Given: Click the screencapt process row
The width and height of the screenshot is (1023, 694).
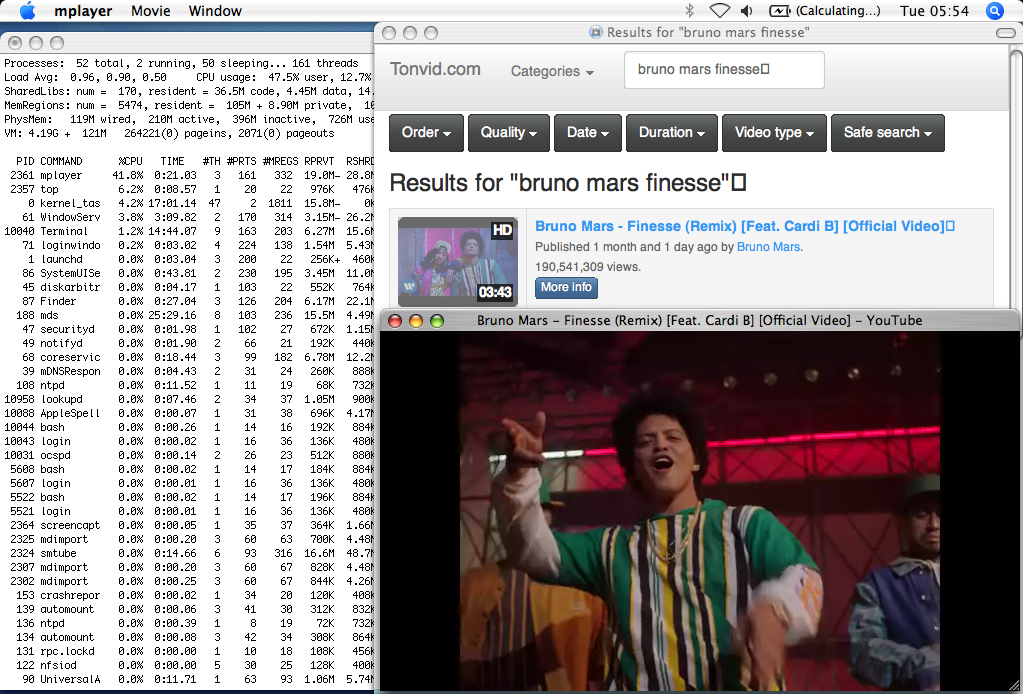Looking at the screenshot, I should point(189,525).
